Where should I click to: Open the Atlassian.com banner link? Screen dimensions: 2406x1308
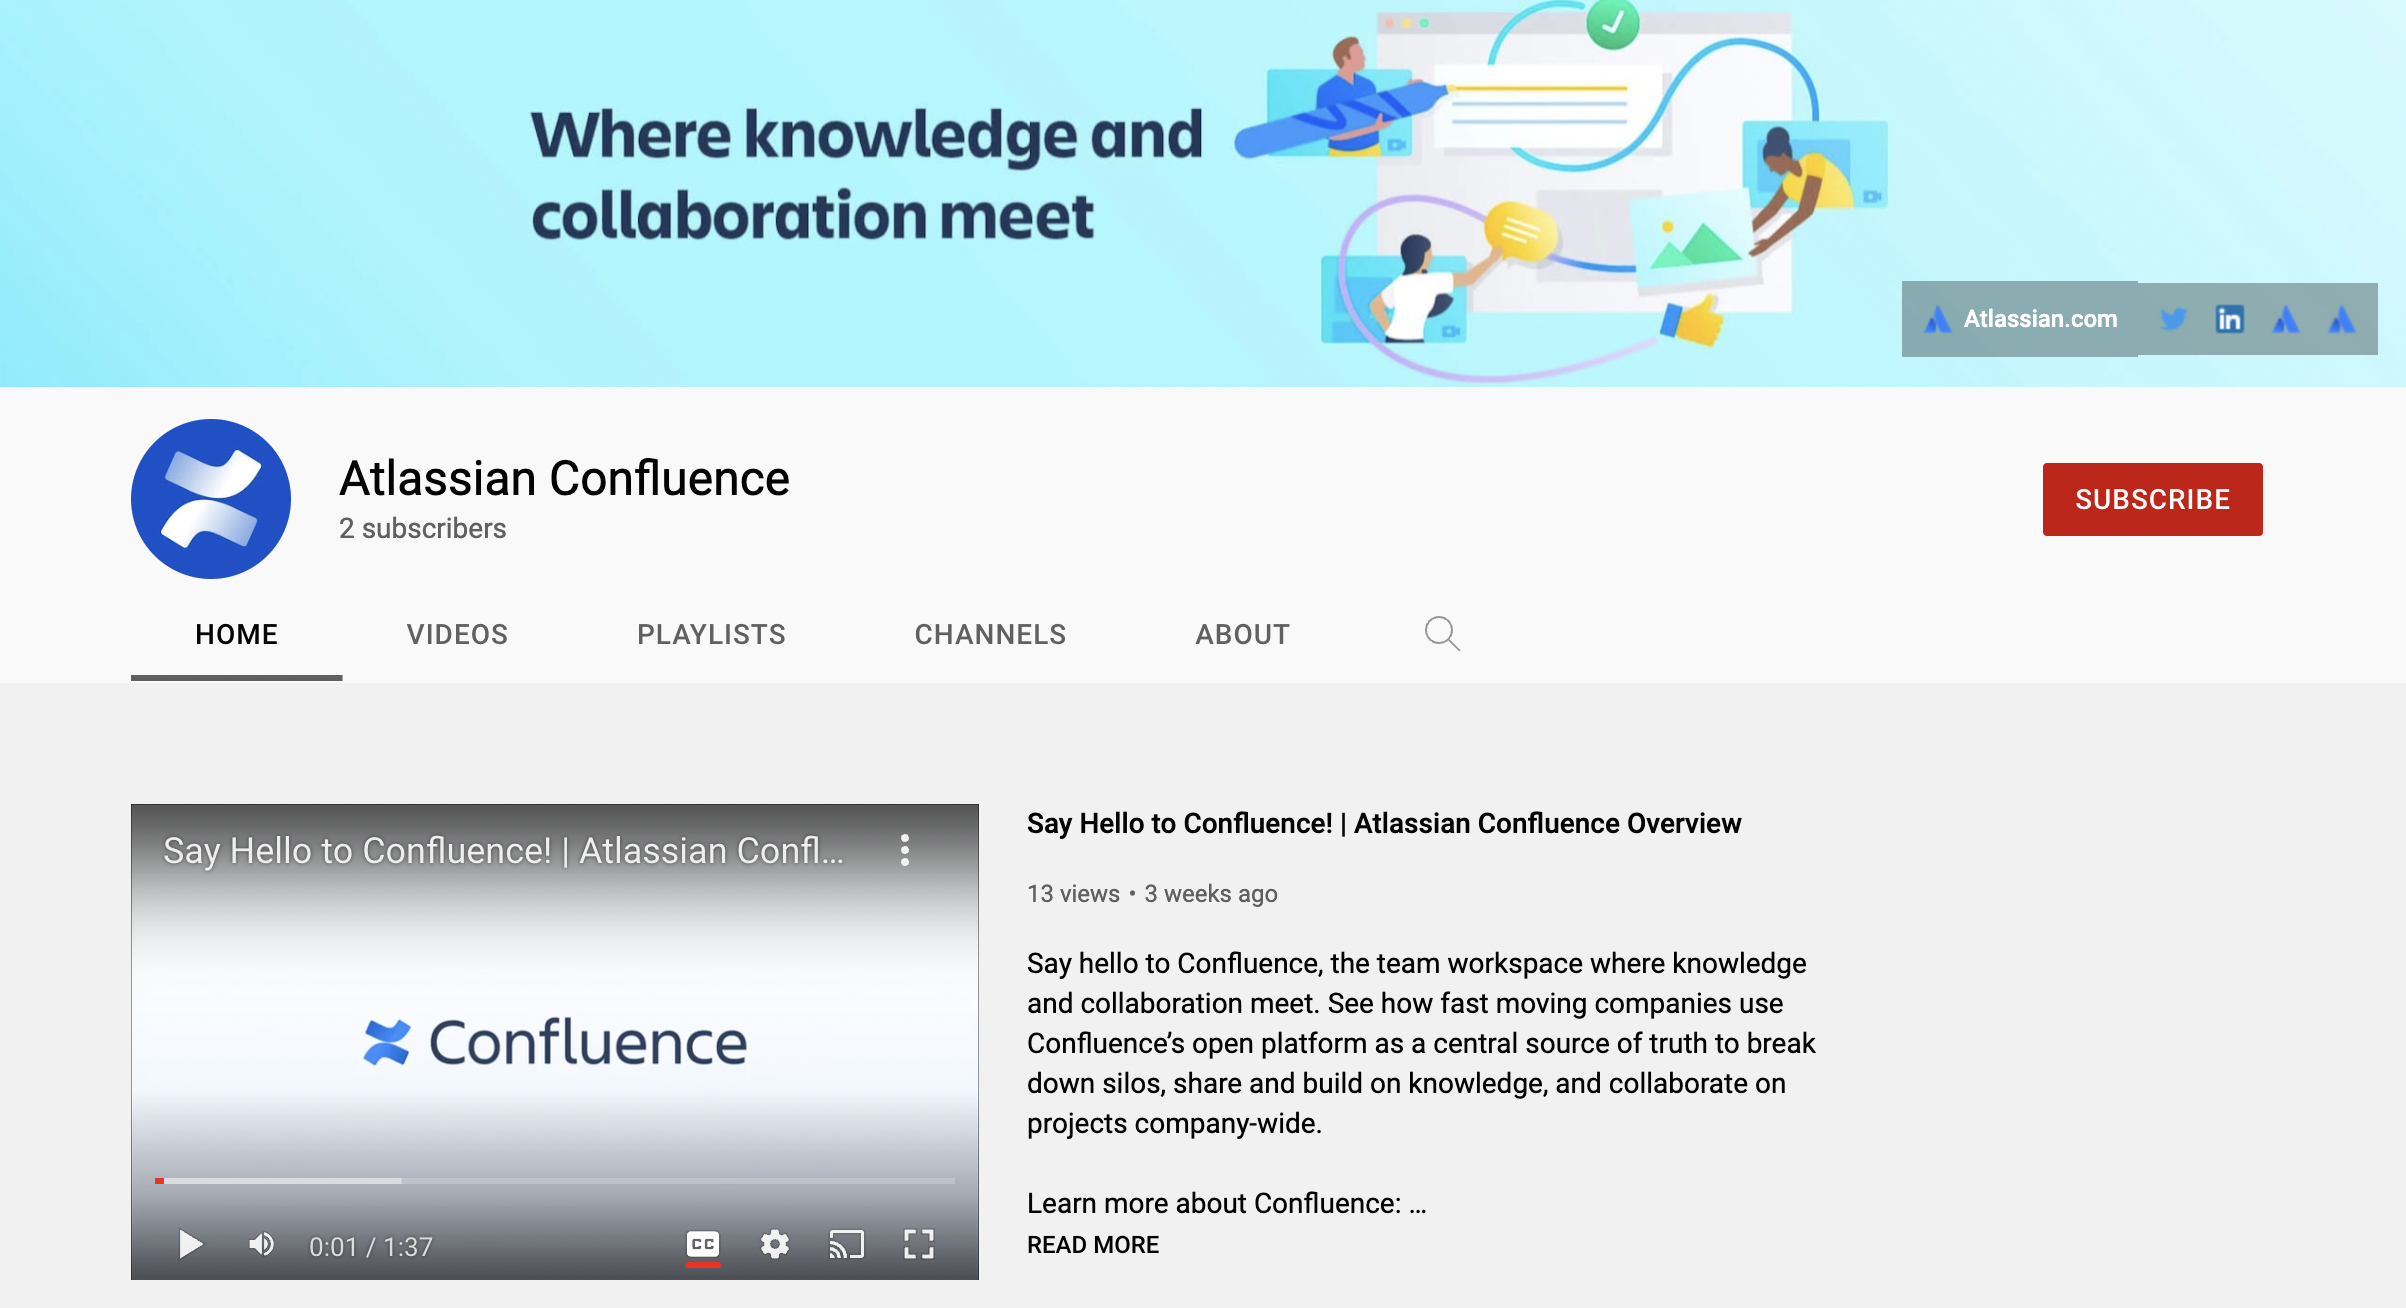pyautogui.click(x=2020, y=319)
